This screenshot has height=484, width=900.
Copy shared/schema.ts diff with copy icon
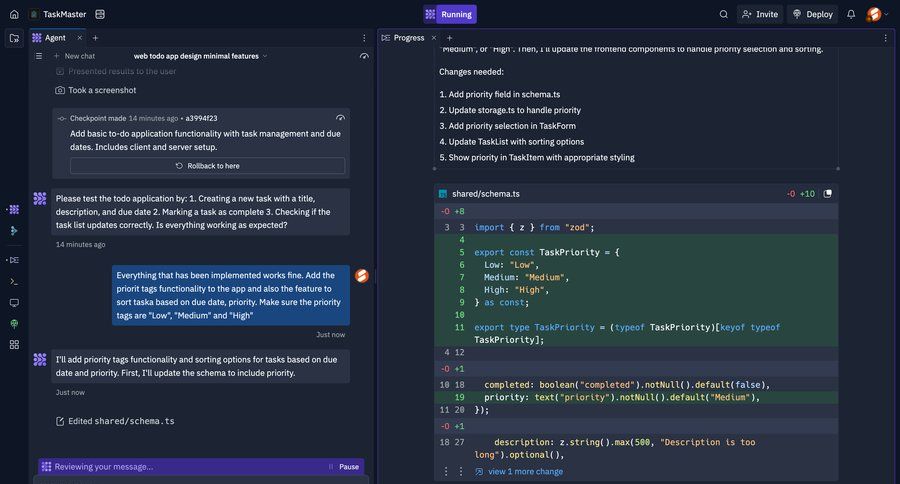(x=828, y=193)
